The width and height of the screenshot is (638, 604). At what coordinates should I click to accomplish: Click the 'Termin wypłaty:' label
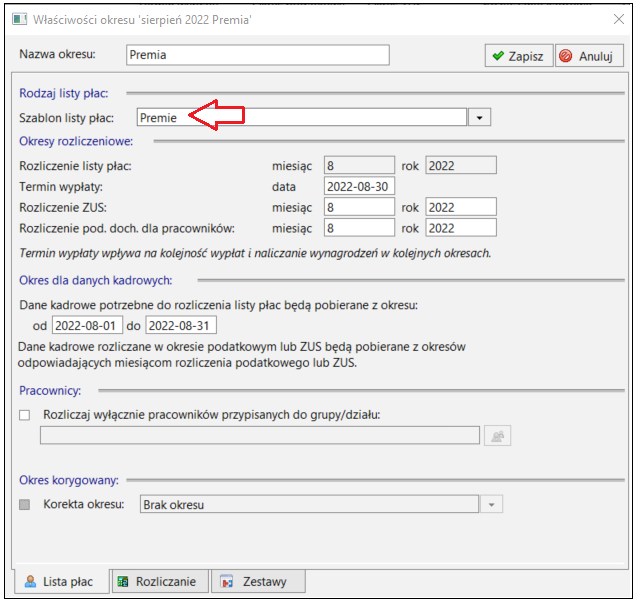coord(61,187)
